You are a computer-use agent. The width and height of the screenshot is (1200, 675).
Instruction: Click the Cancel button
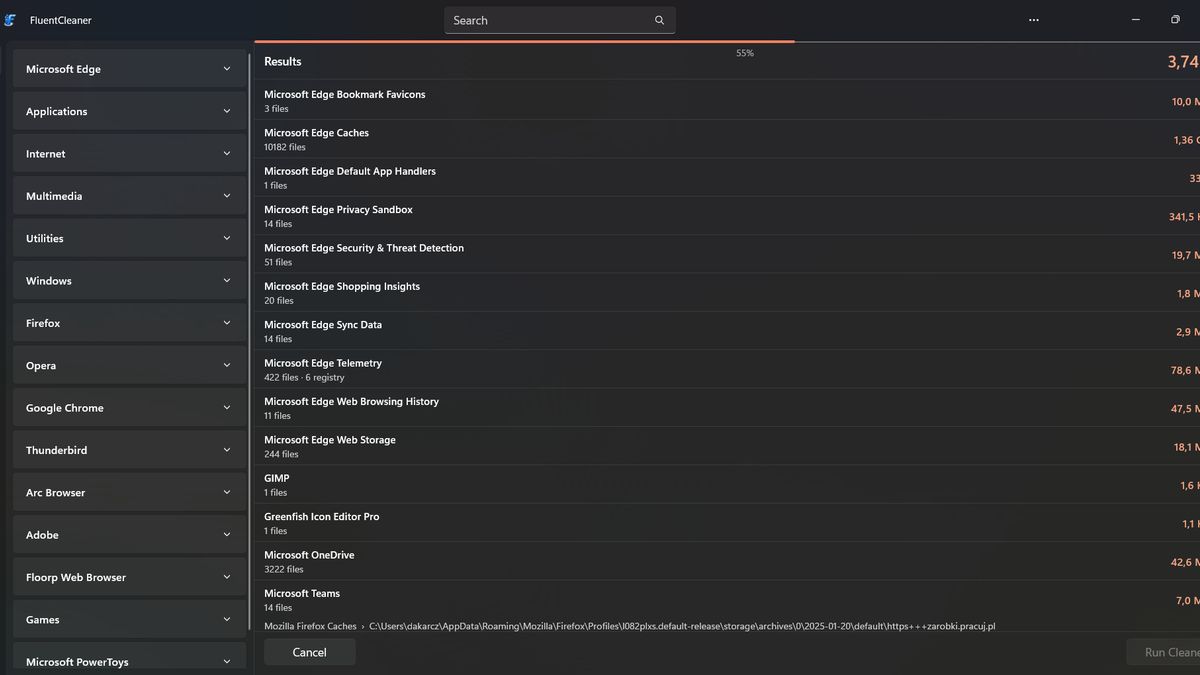tap(309, 652)
